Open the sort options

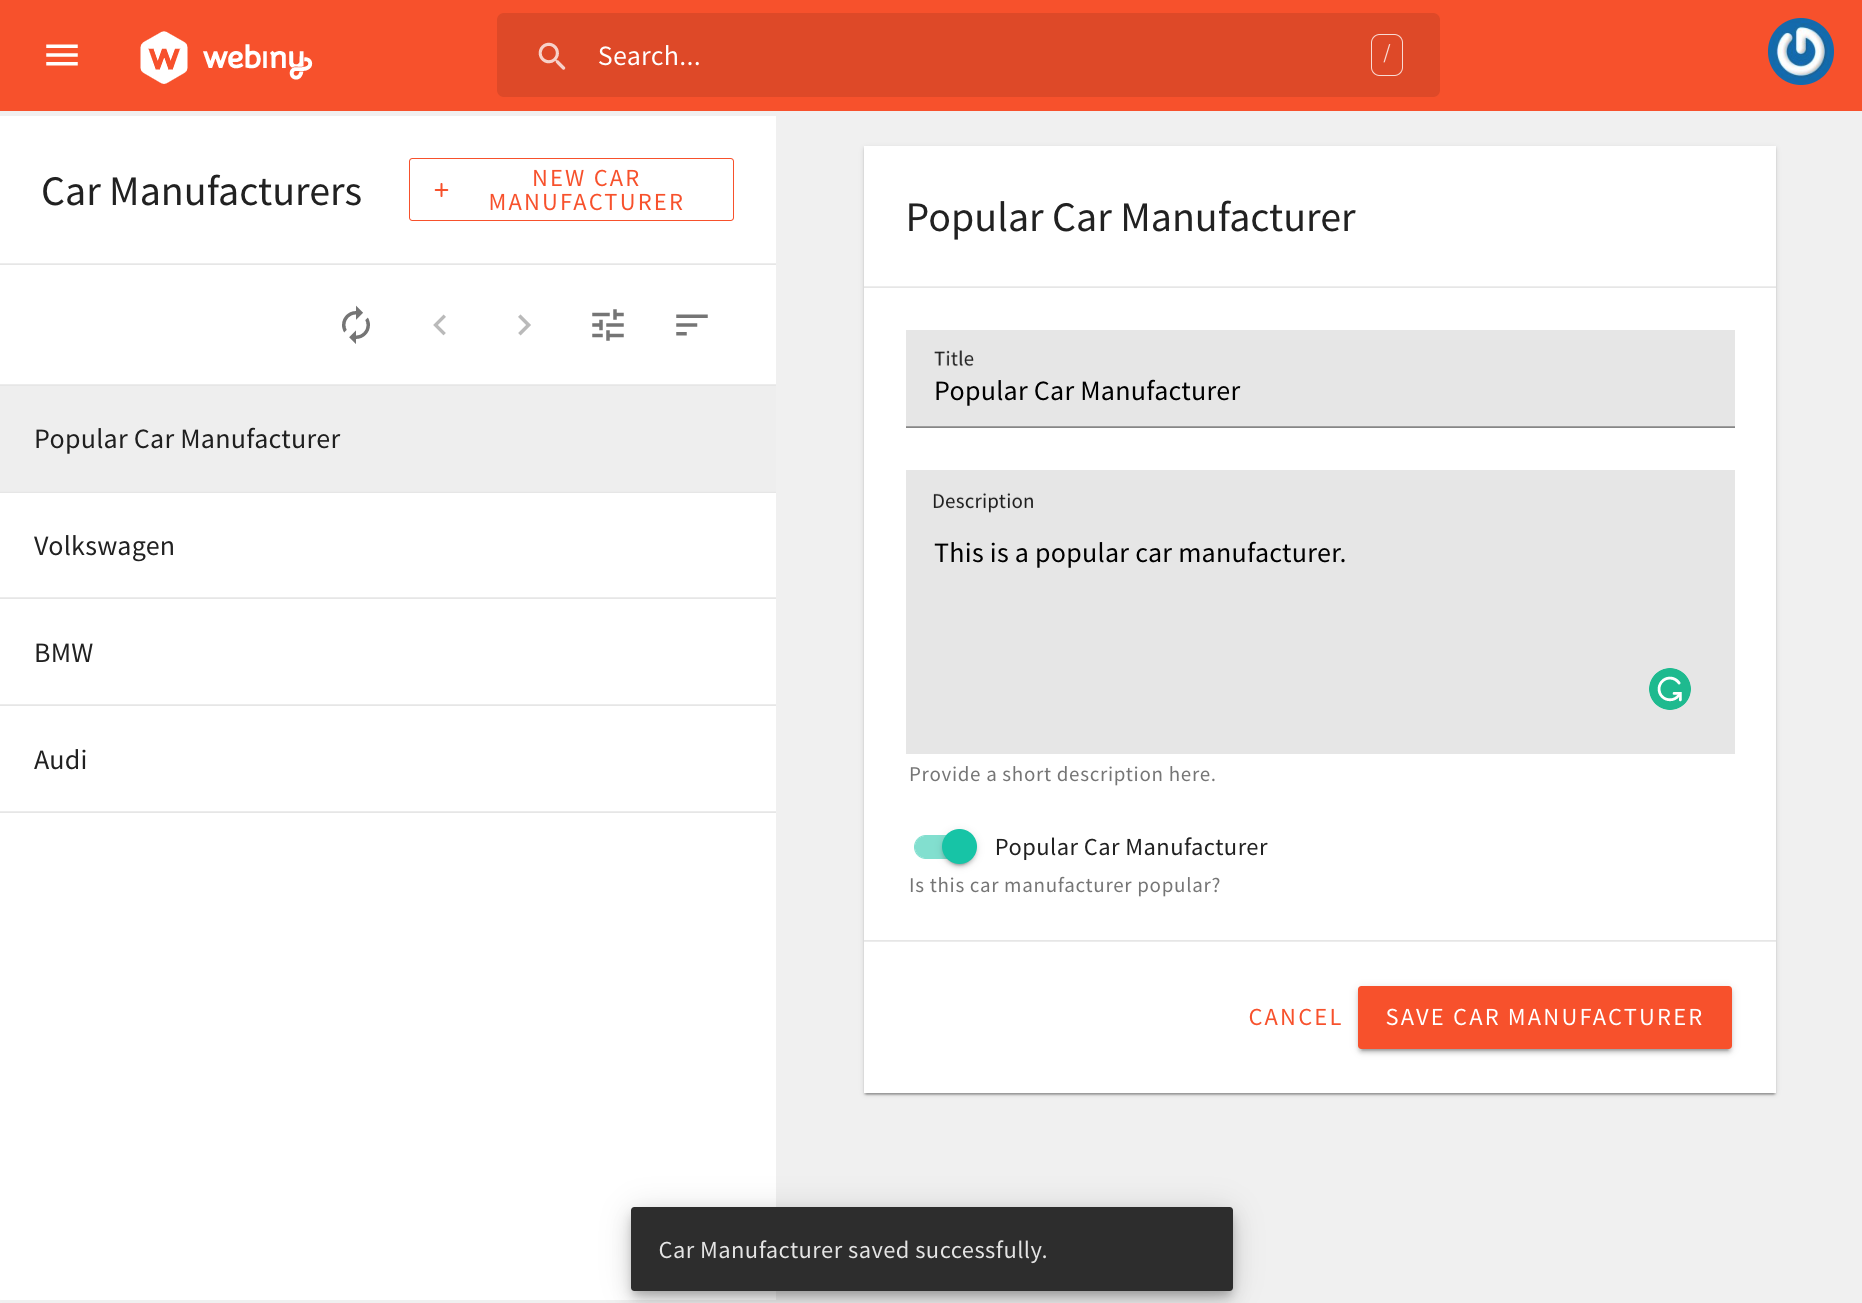691,324
